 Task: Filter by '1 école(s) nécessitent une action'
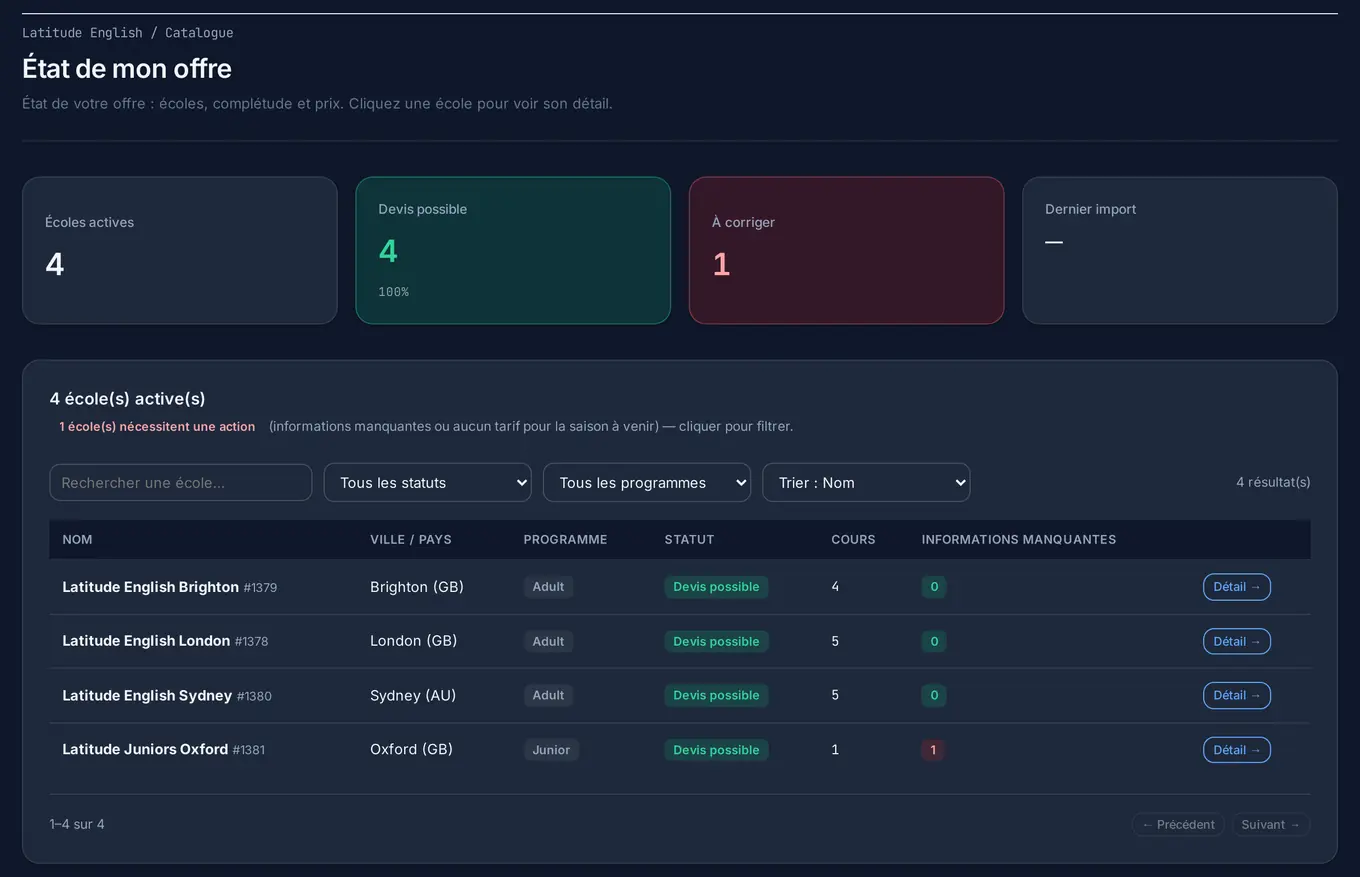[157, 427]
